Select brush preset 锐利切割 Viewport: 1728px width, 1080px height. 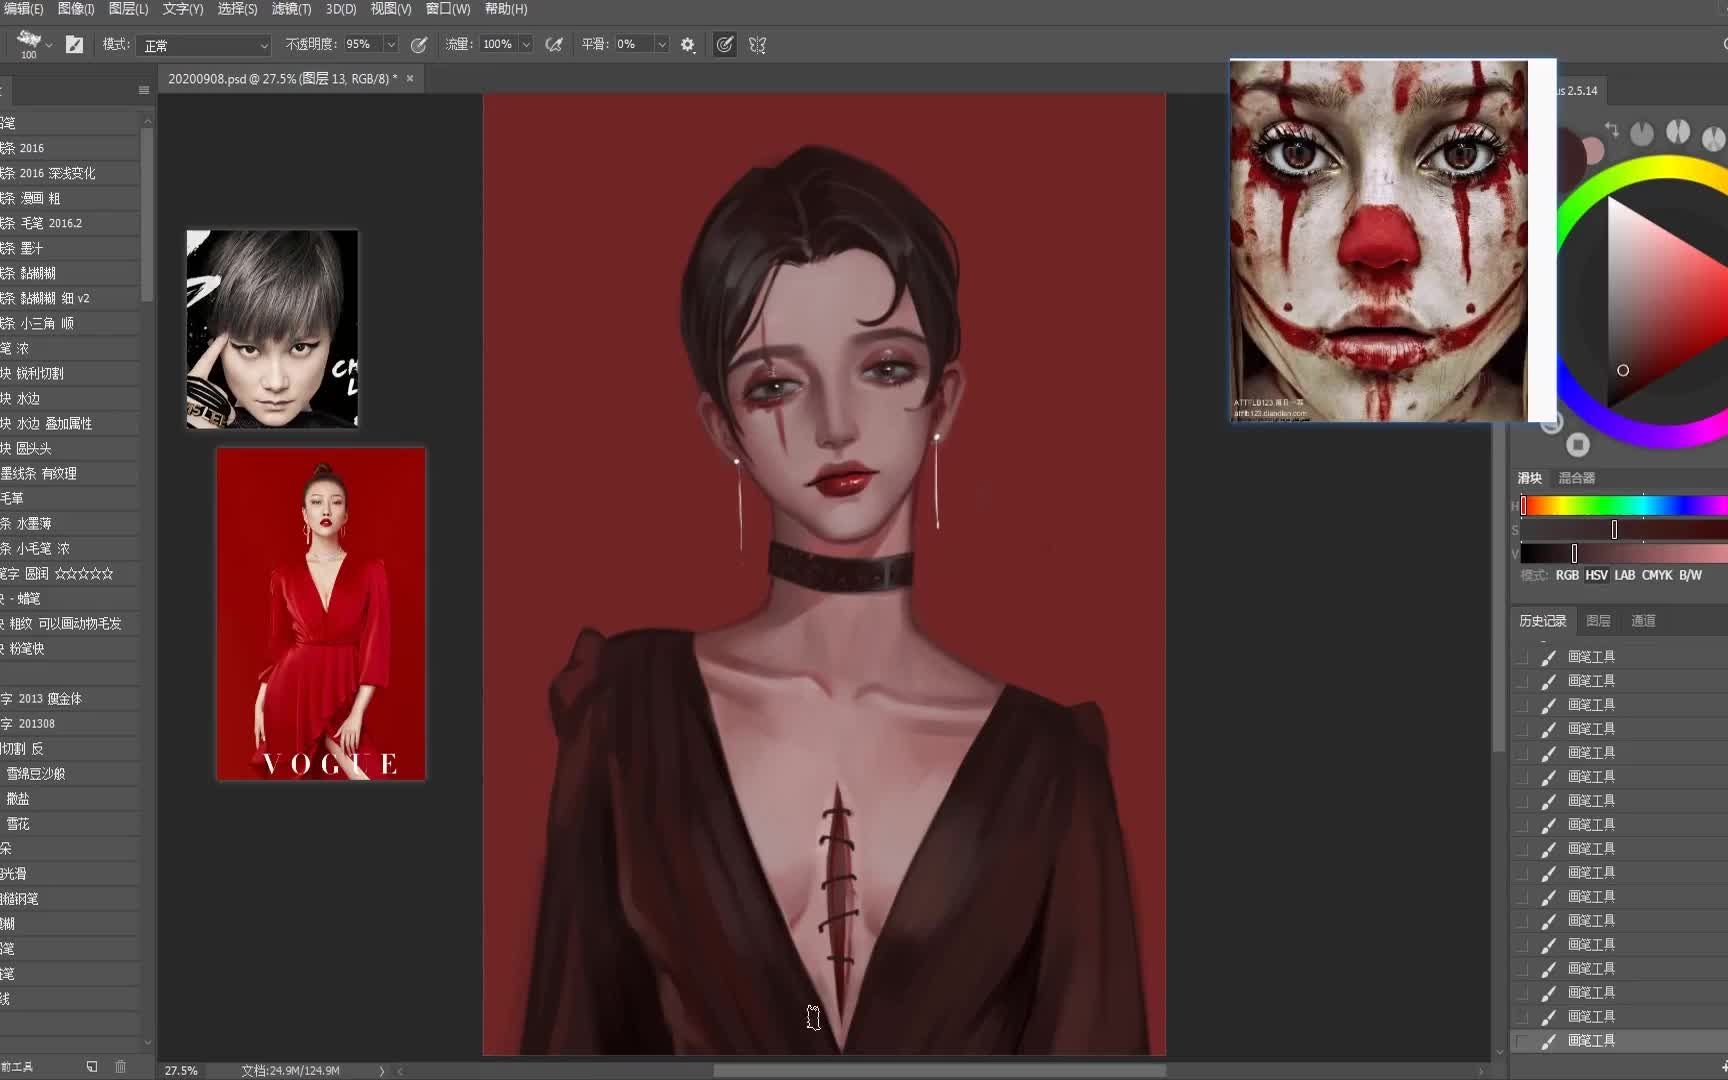pyautogui.click(x=70, y=373)
